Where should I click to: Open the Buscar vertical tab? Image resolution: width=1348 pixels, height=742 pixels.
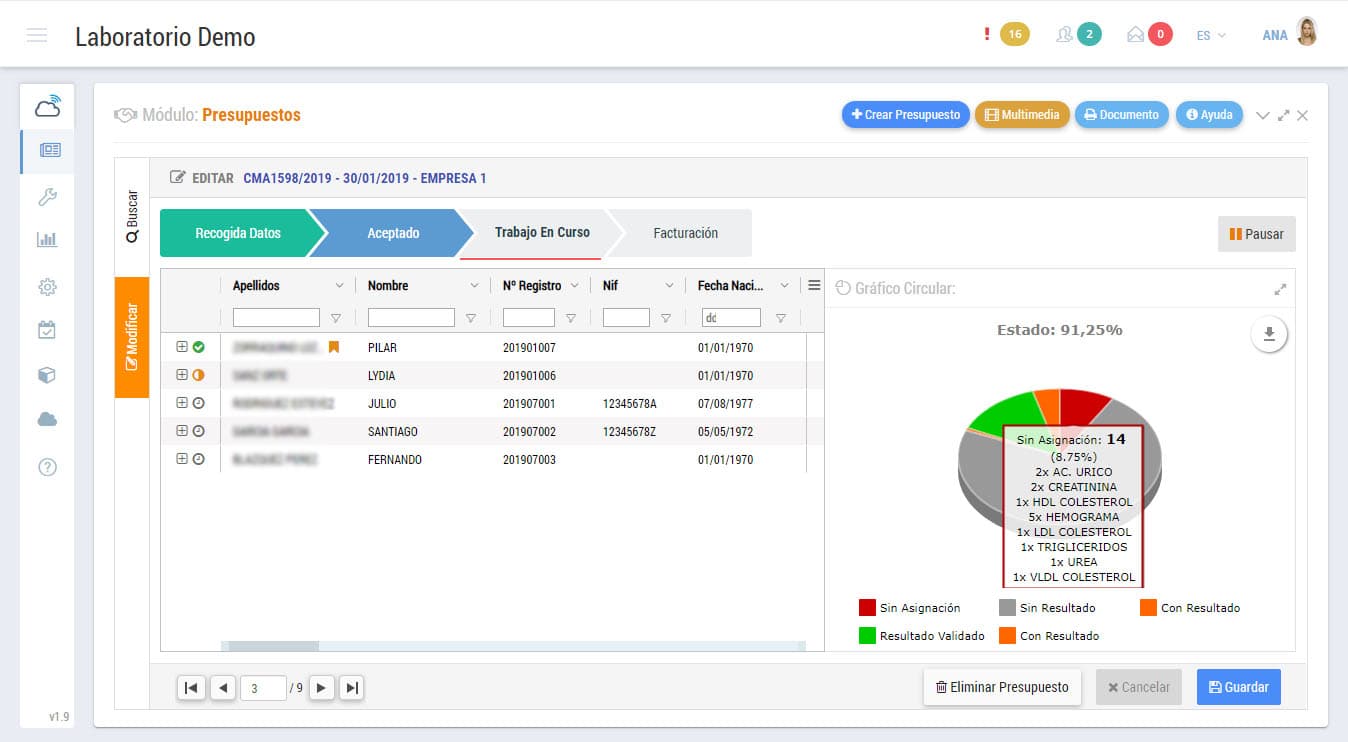(x=132, y=217)
